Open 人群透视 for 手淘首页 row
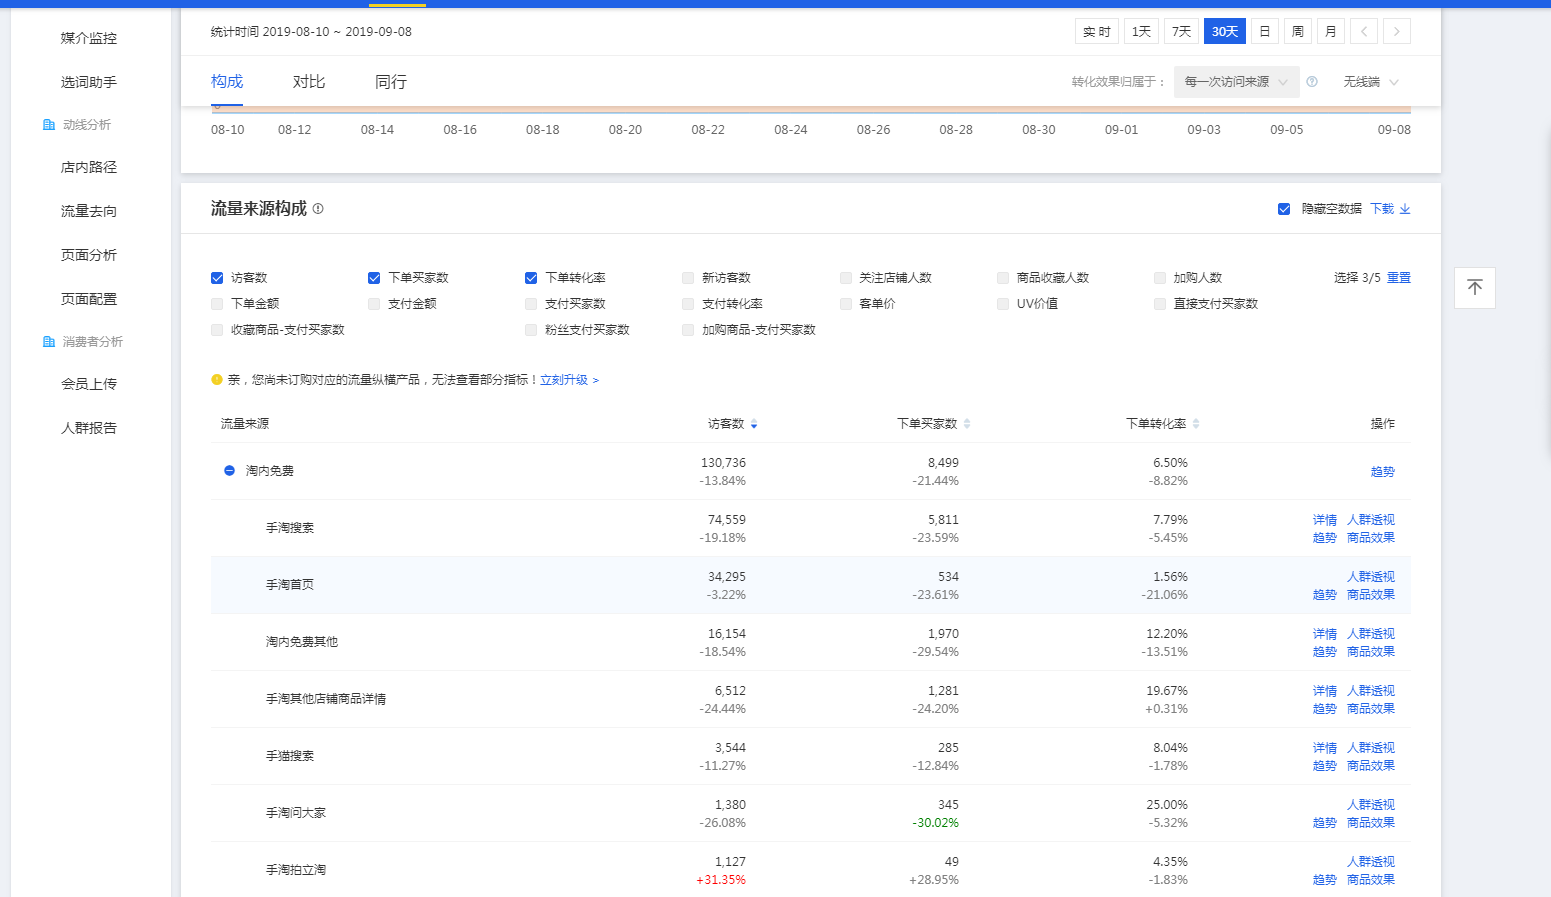This screenshot has height=897, width=1551. (x=1371, y=577)
